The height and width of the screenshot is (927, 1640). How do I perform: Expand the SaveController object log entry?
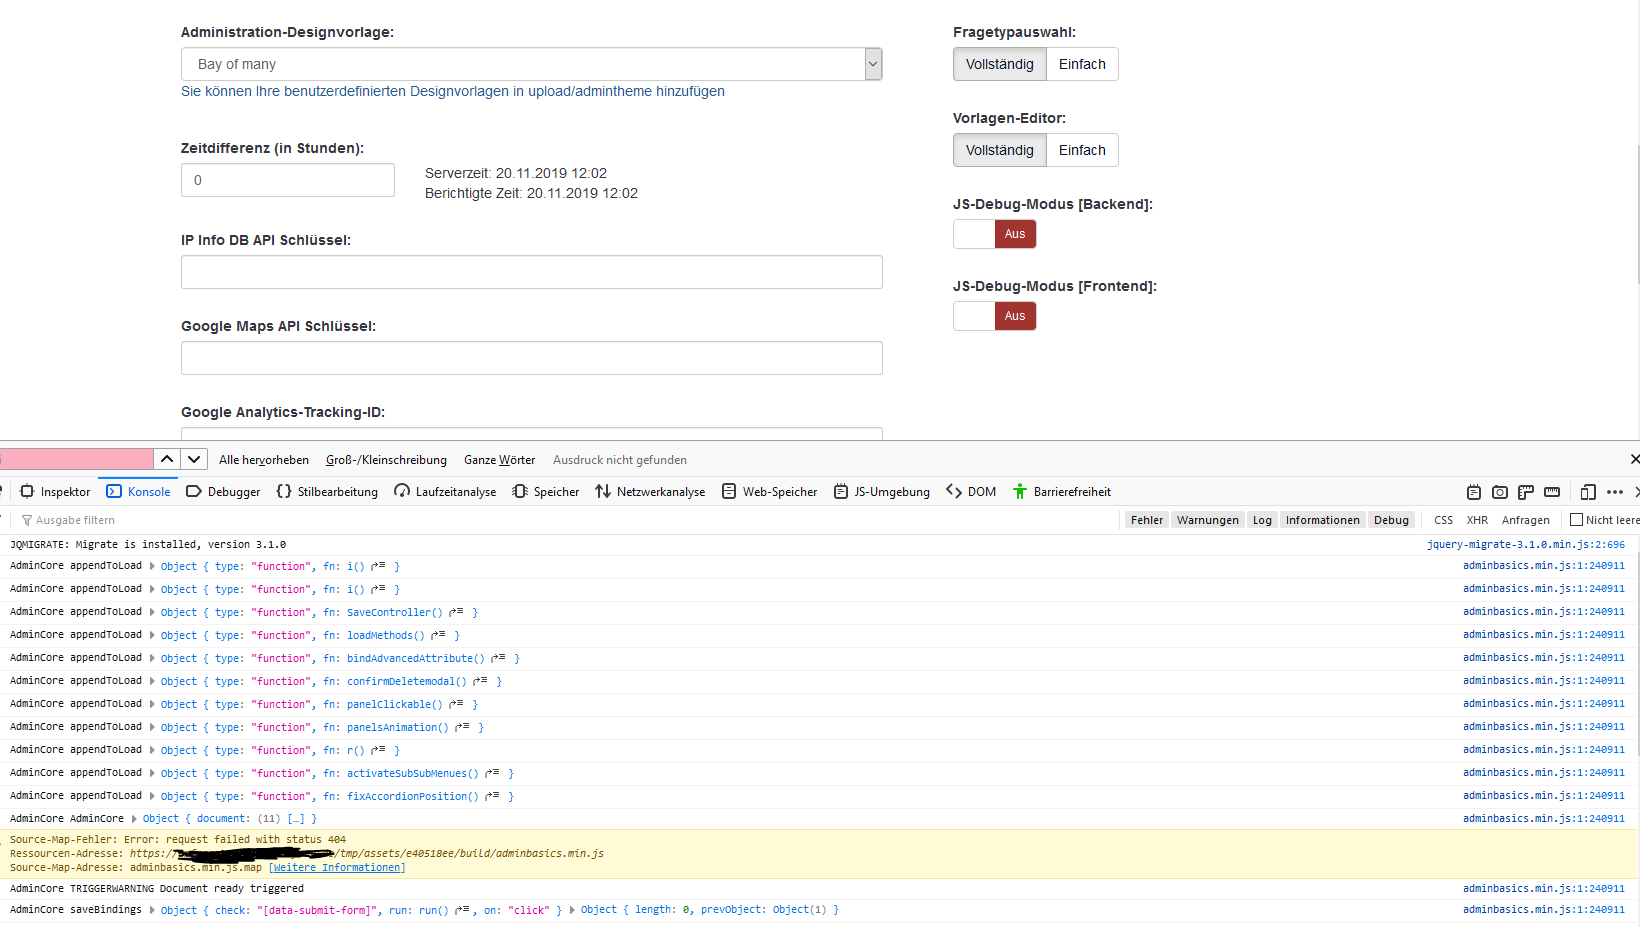pyautogui.click(x=152, y=612)
